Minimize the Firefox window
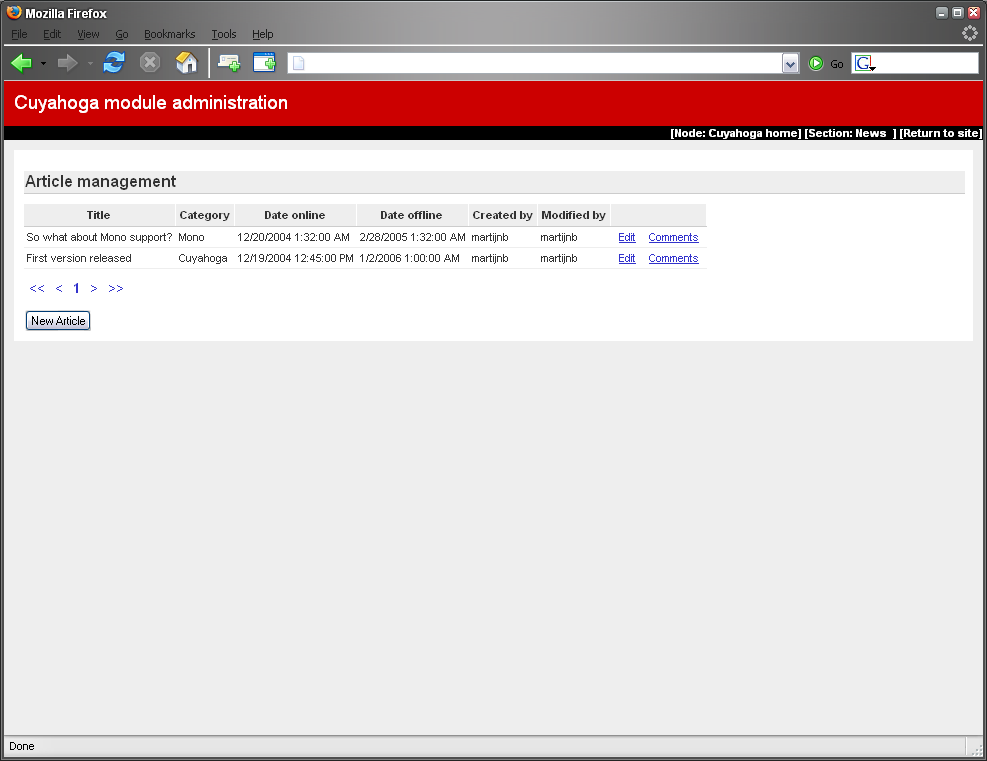Image resolution: width=987 pixels, height=761 pixels. (x=942, y=13)
